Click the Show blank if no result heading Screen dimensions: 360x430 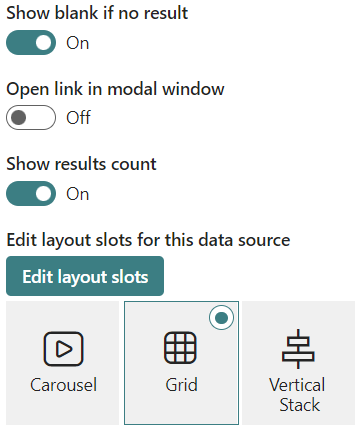click(97, 13)
